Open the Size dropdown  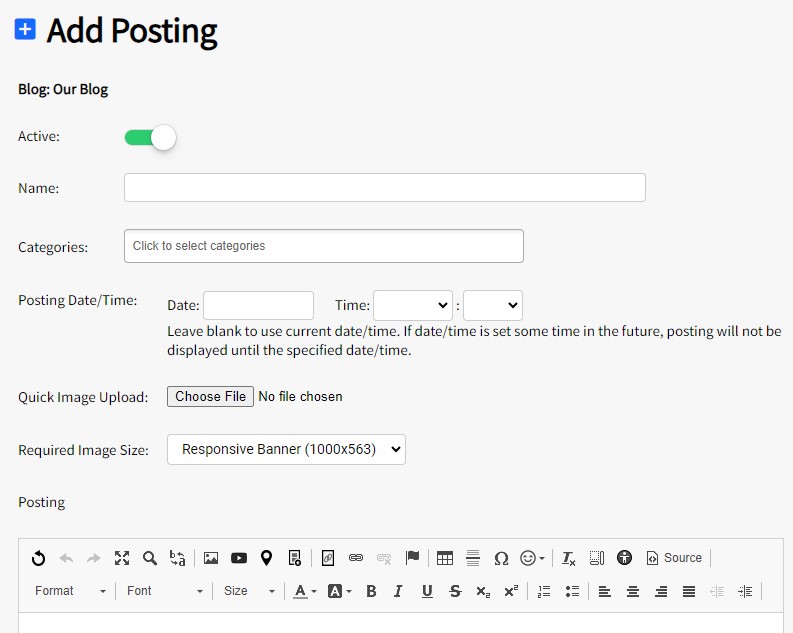[249, 591]
